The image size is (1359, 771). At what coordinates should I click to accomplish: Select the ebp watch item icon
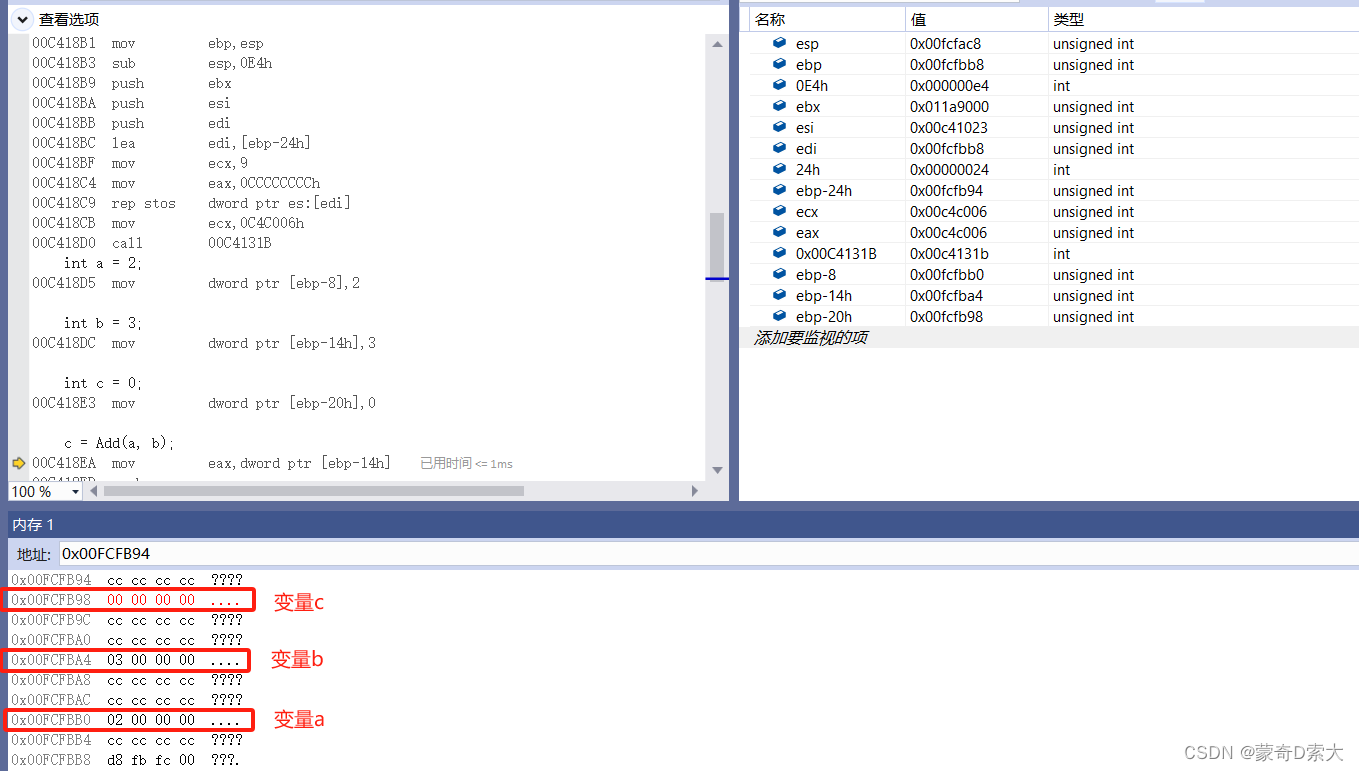pyautogui.click(x=780, y=64)
